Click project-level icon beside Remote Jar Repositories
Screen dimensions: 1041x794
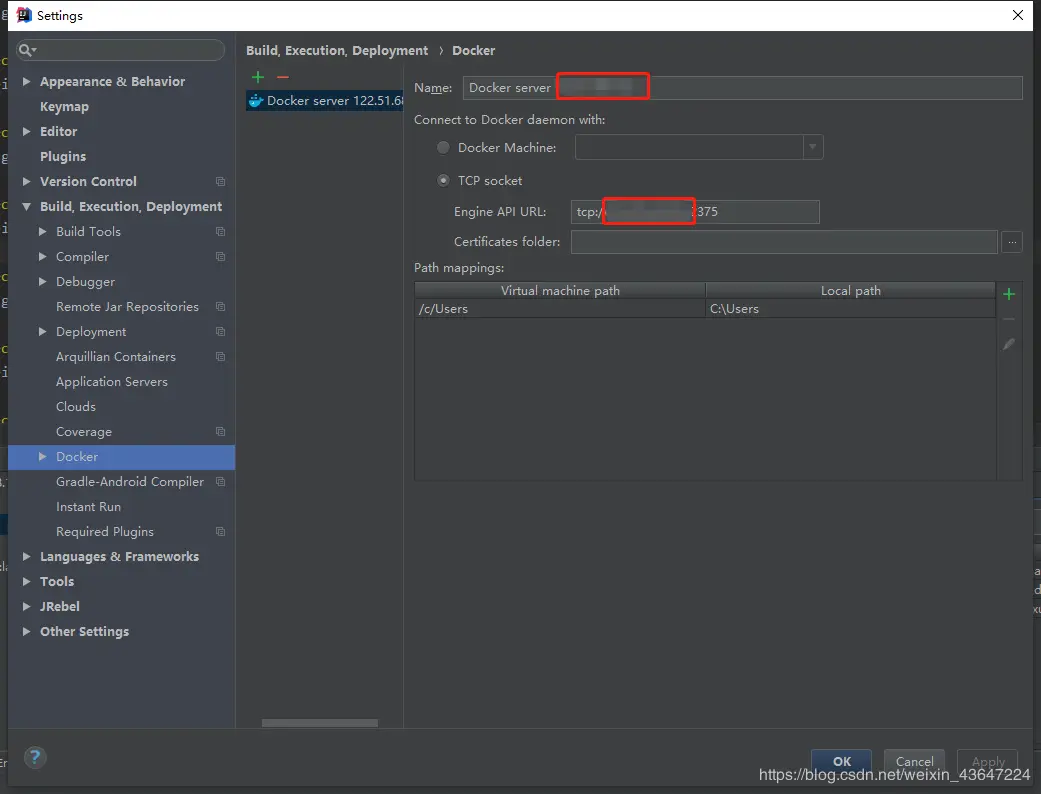pyautogui.click(x=220, y=307)
